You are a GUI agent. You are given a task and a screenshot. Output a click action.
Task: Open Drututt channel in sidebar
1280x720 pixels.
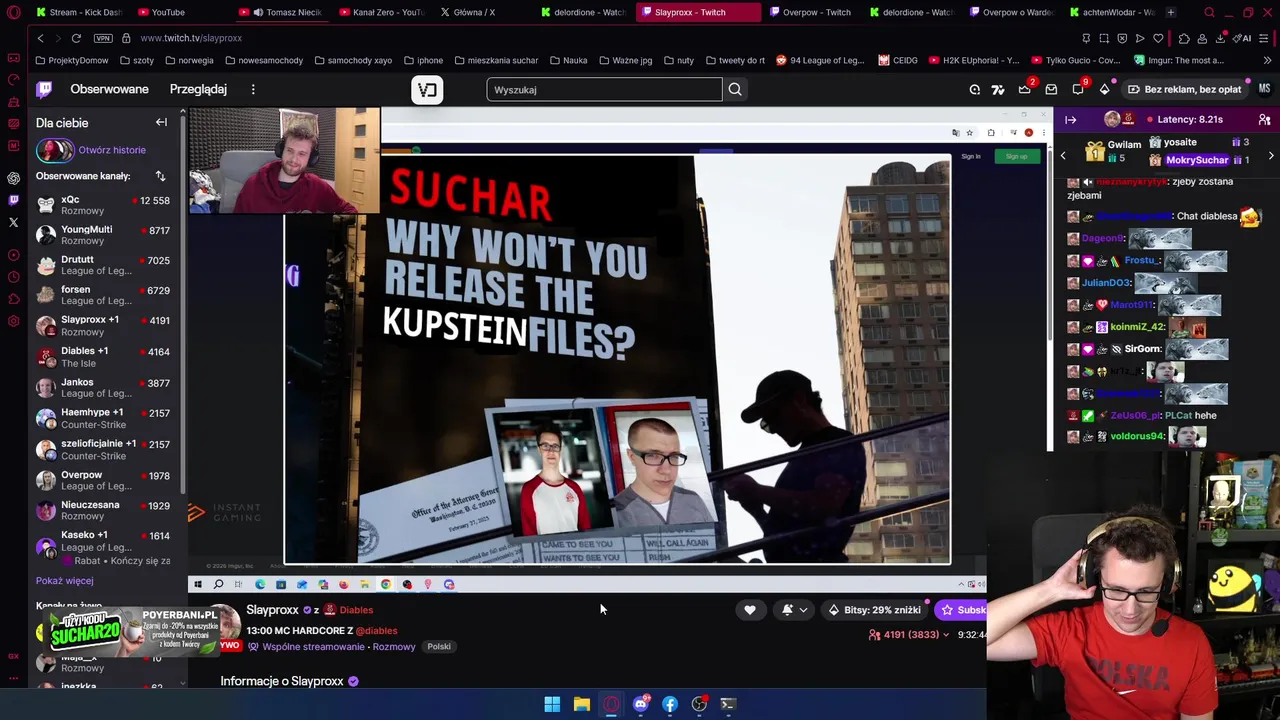[x=103, y=265]
